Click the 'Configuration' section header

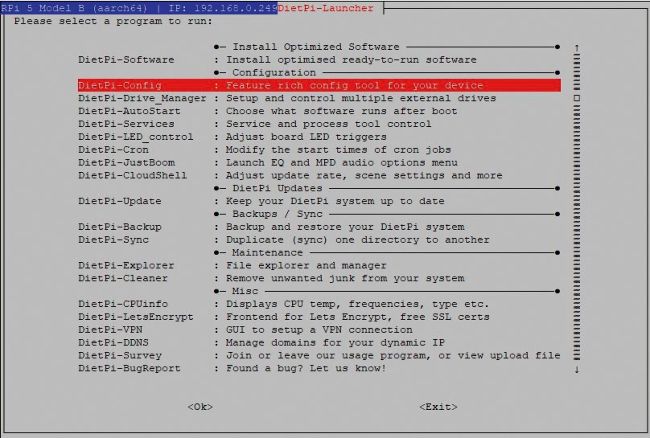(x=274, y=73)
